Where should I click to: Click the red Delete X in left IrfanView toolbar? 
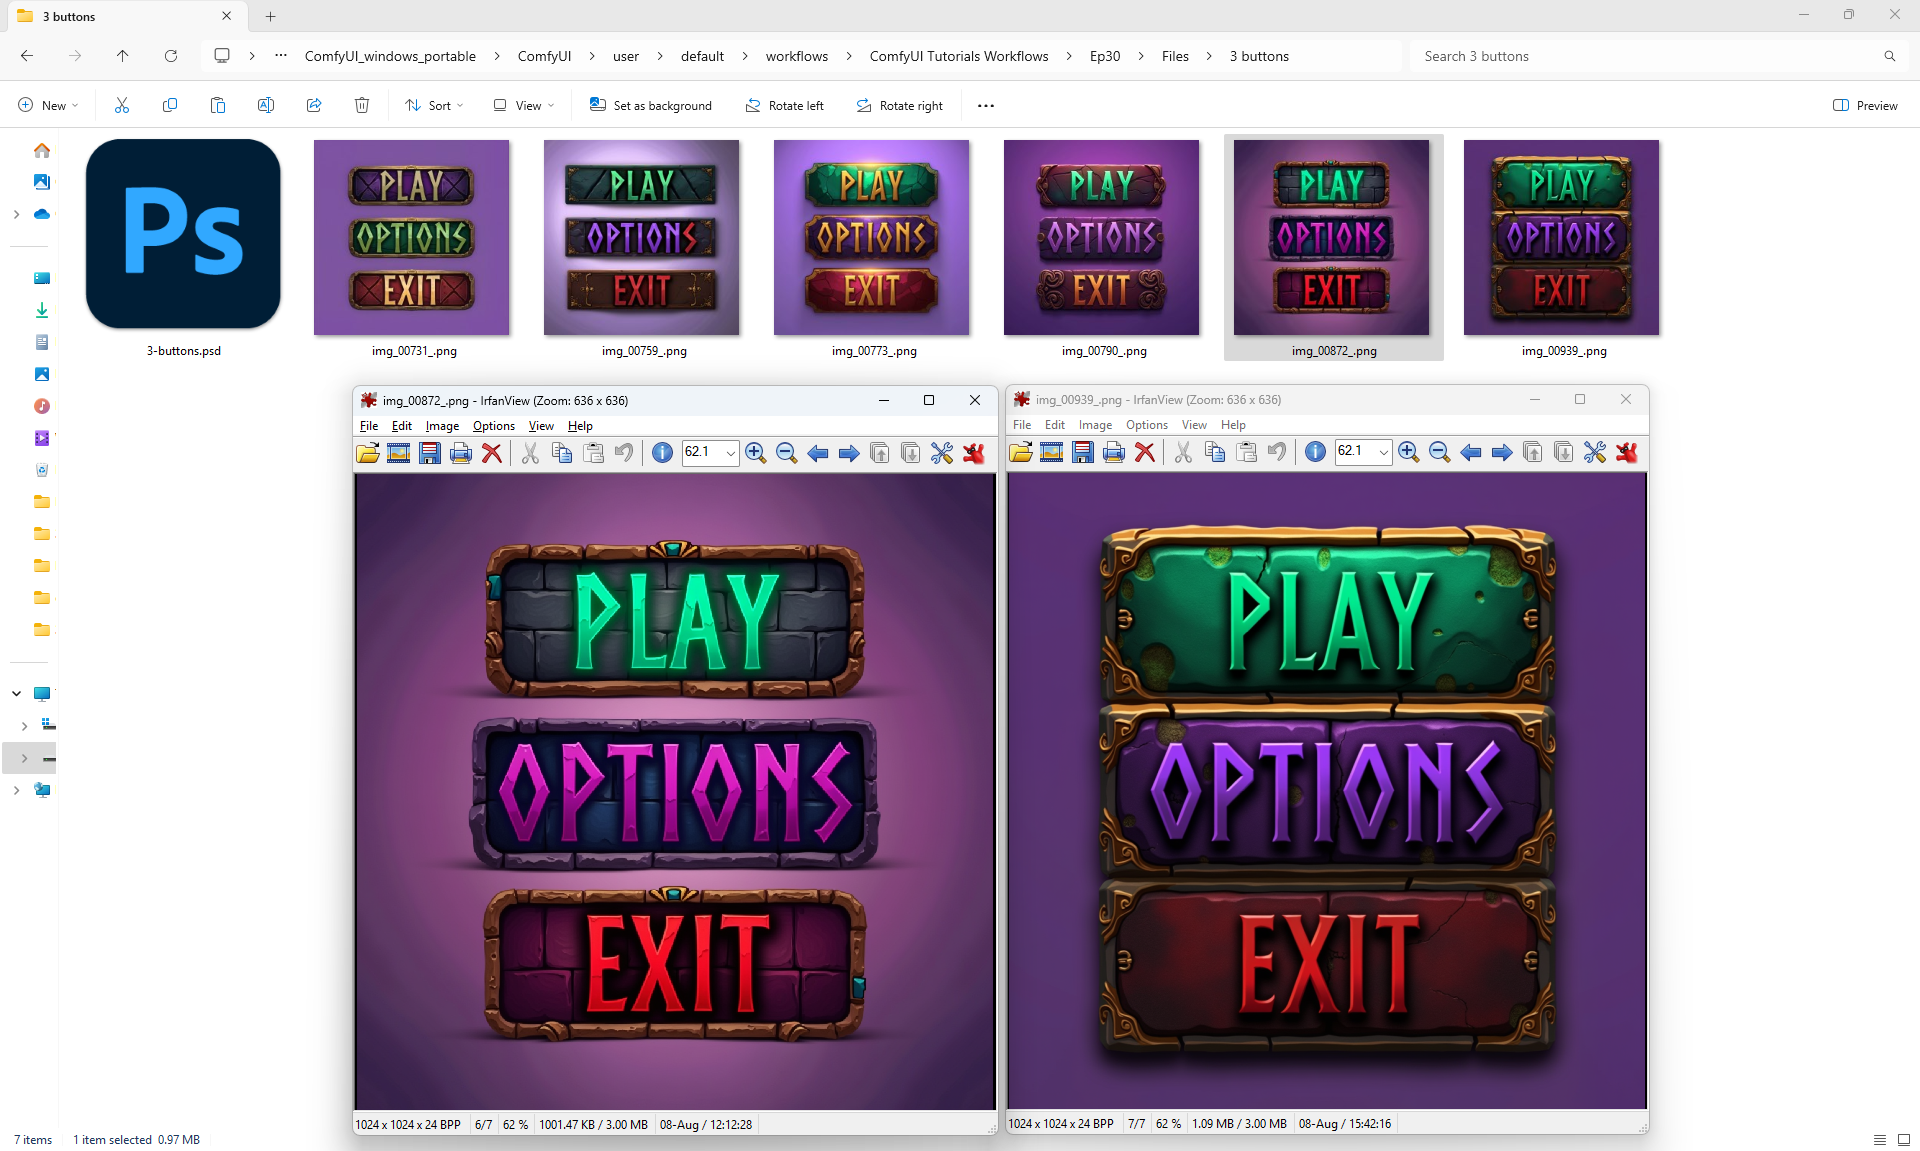[x=491, y=453]
